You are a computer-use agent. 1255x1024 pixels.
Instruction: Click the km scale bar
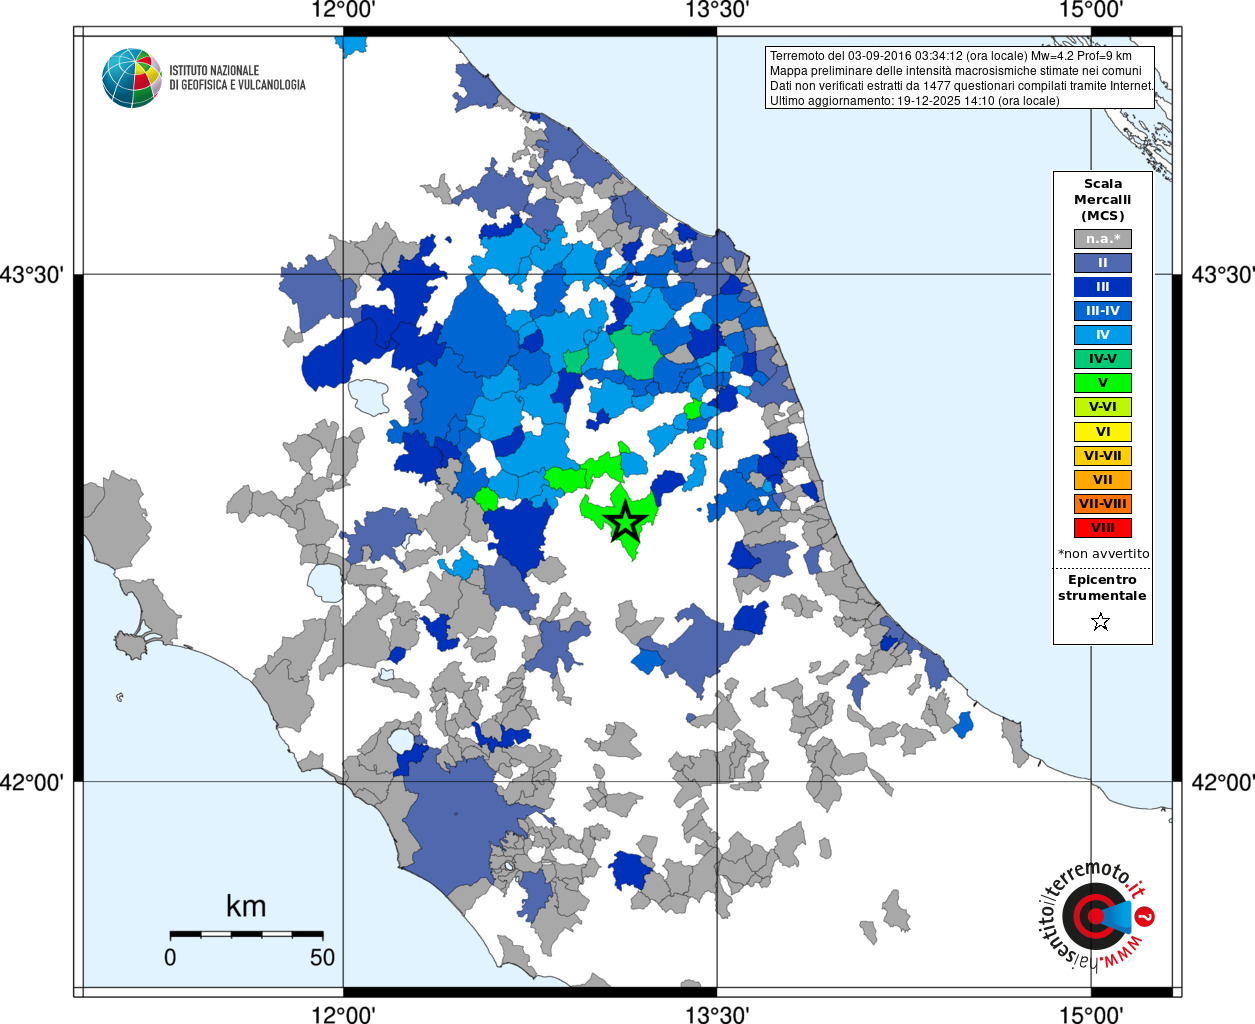246,934
